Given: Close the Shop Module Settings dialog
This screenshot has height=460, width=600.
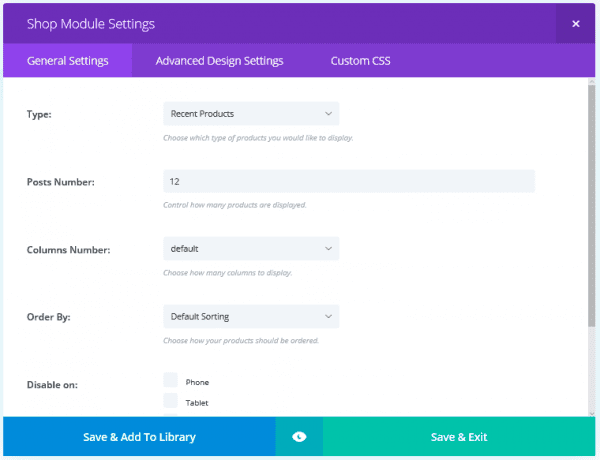Looking at the screenshot, I should pyautogui.click(x=575, y=23).
